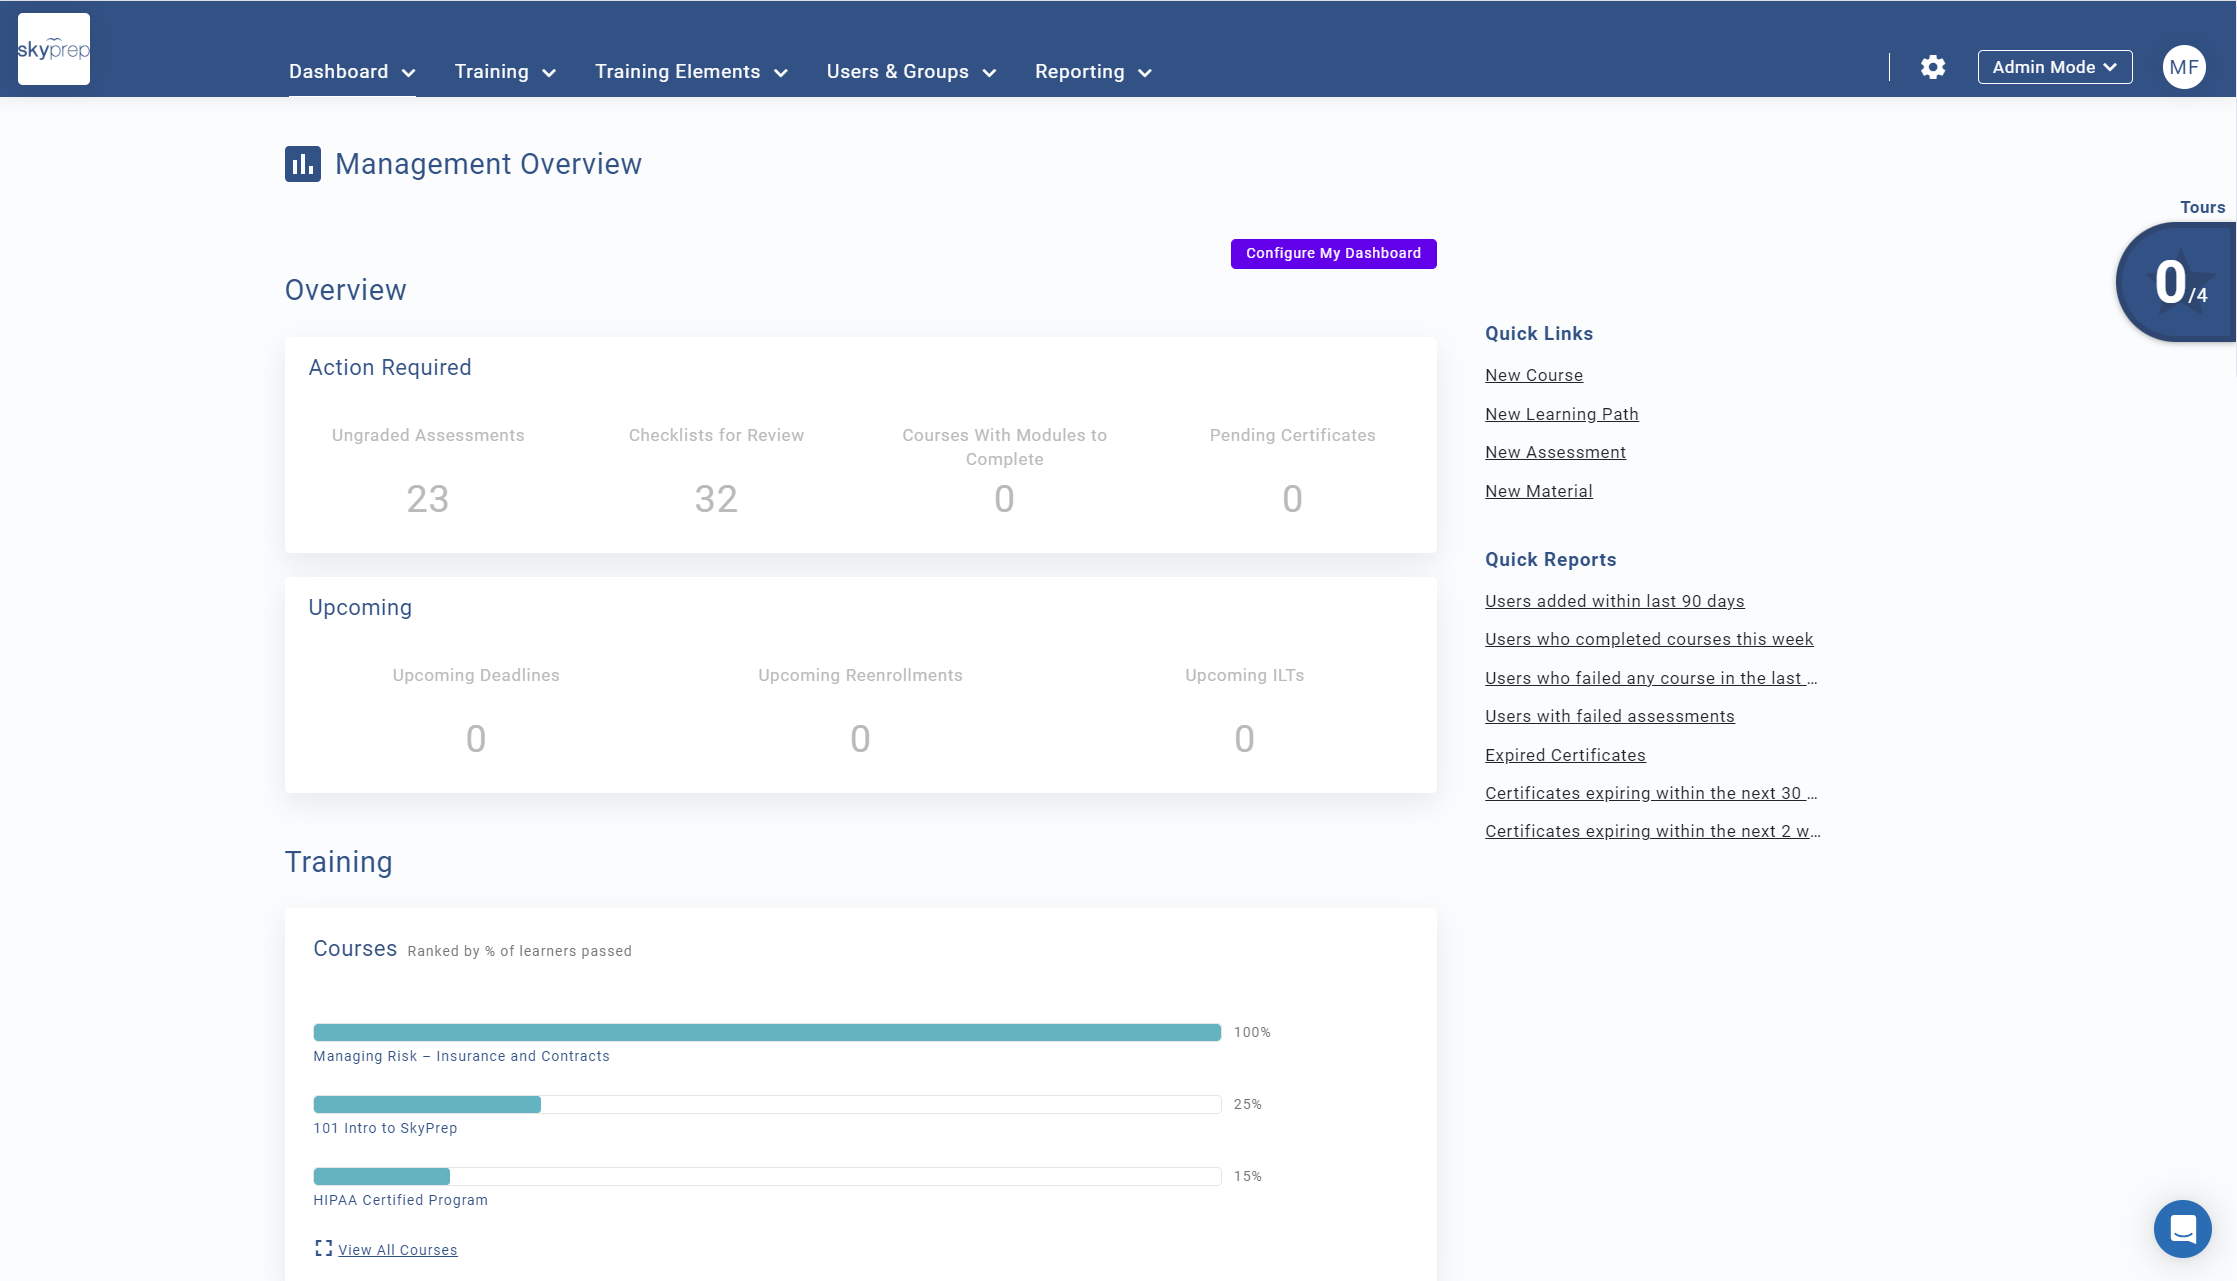Expand the Dashboard menu
The height and width of the screenshot is (1281, 2237).
(x=351, y=72)
